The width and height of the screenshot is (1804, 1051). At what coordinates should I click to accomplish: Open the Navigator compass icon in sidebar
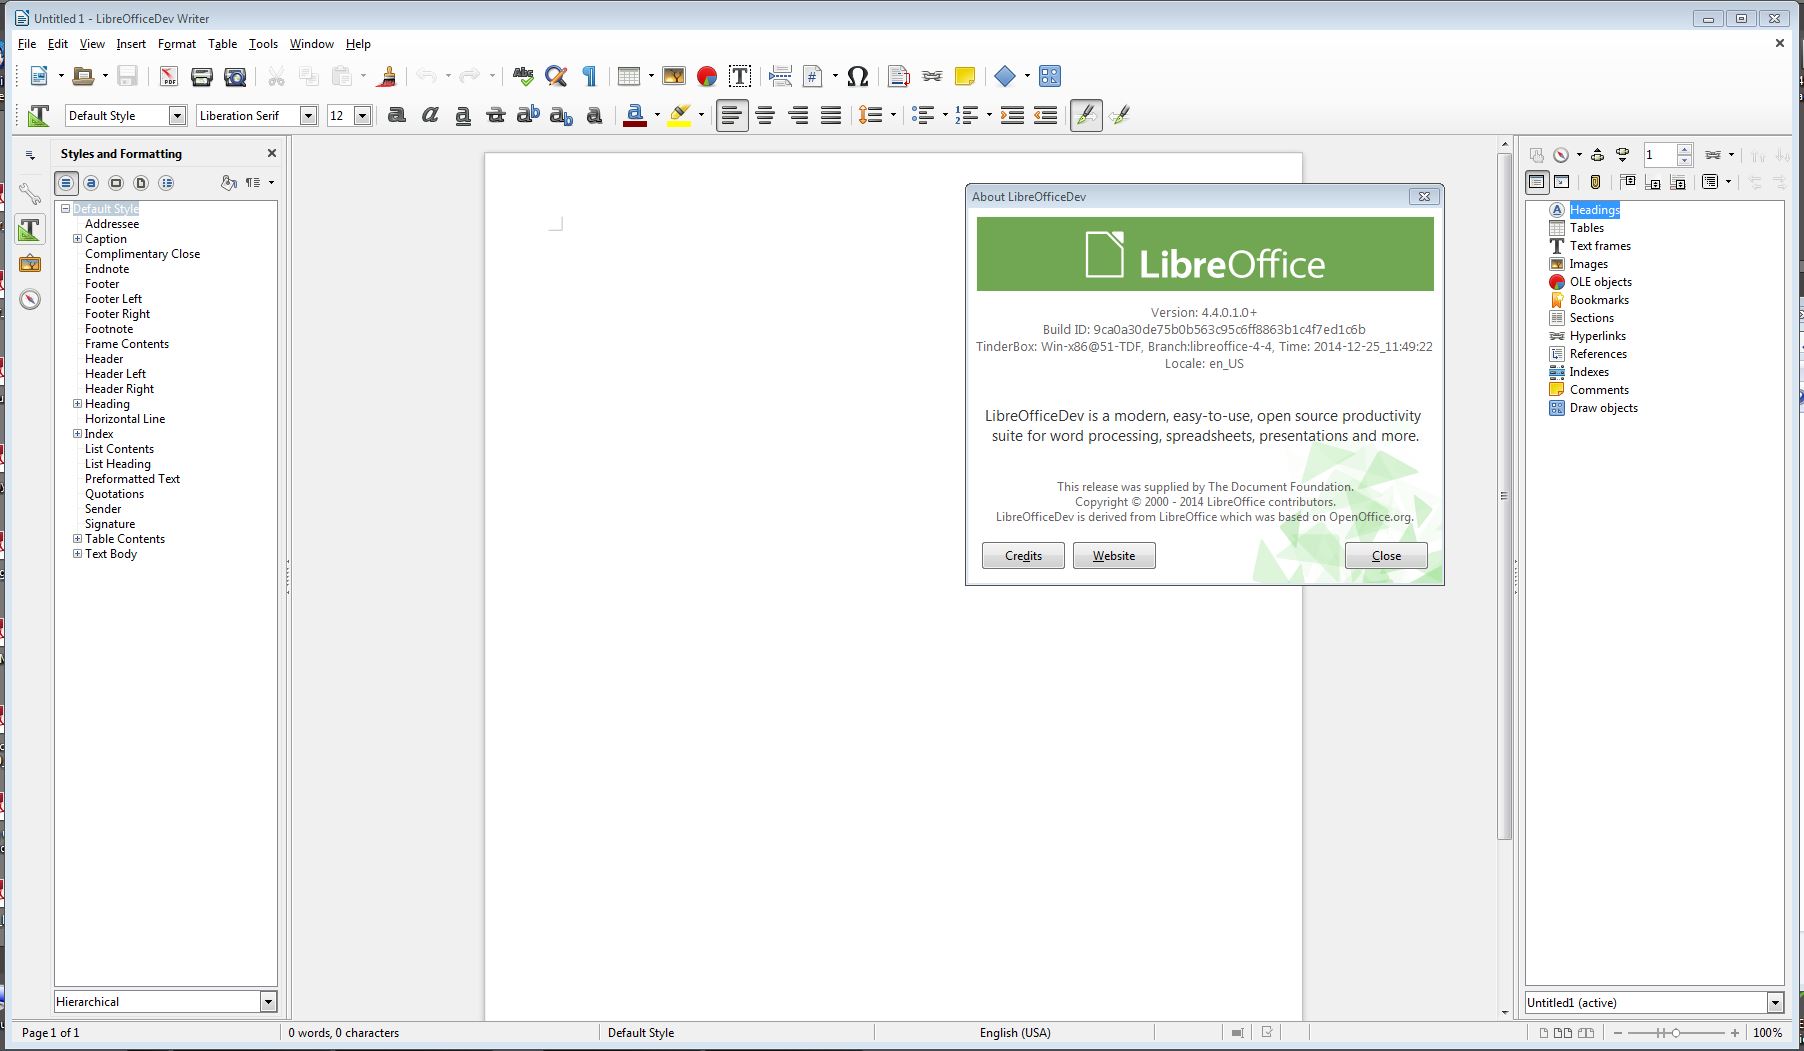(x=30, y=299)
